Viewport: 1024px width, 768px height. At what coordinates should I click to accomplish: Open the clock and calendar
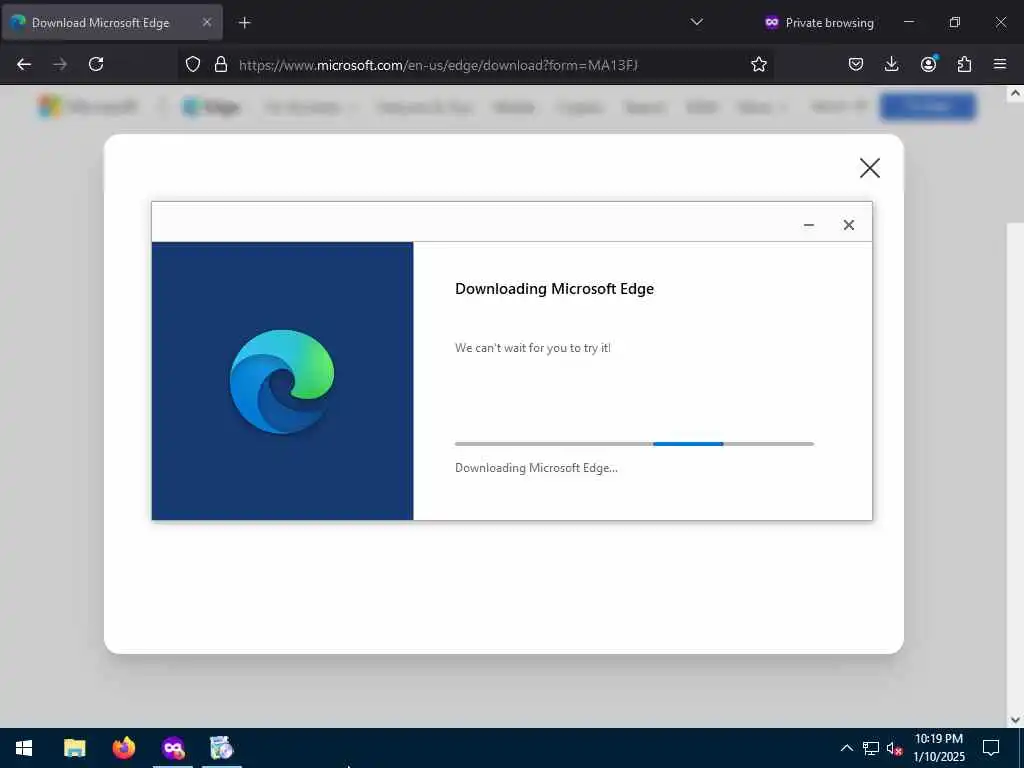(938, 748)
